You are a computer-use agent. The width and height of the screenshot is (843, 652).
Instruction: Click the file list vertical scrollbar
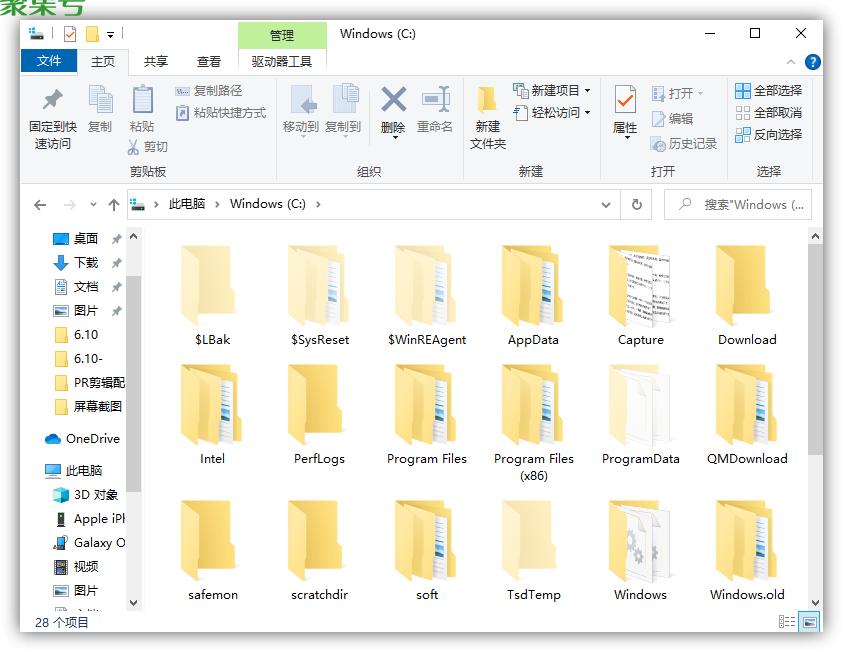pyautogui.click(x=816, y=350)
